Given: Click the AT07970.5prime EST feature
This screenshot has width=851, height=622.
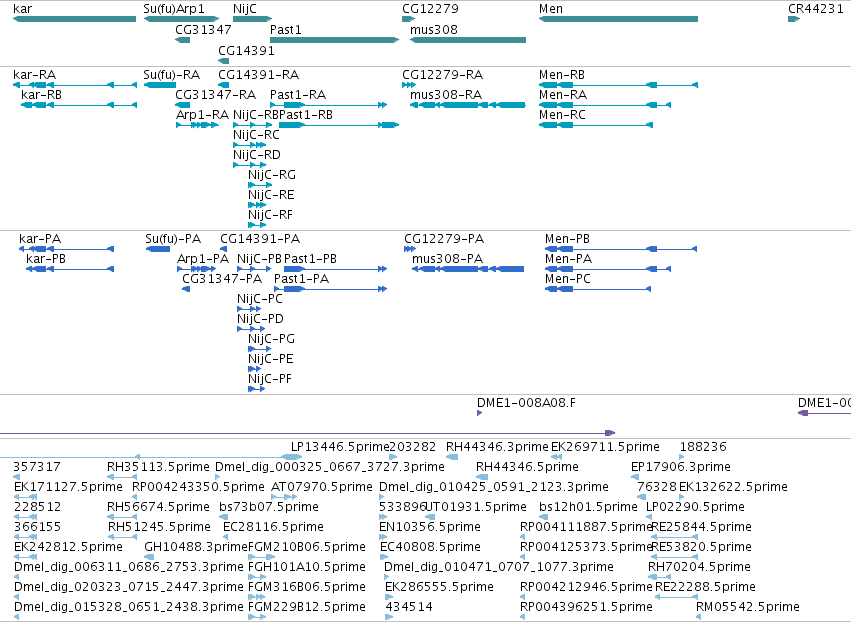Looking at the screenshot, I should (284, 497).
